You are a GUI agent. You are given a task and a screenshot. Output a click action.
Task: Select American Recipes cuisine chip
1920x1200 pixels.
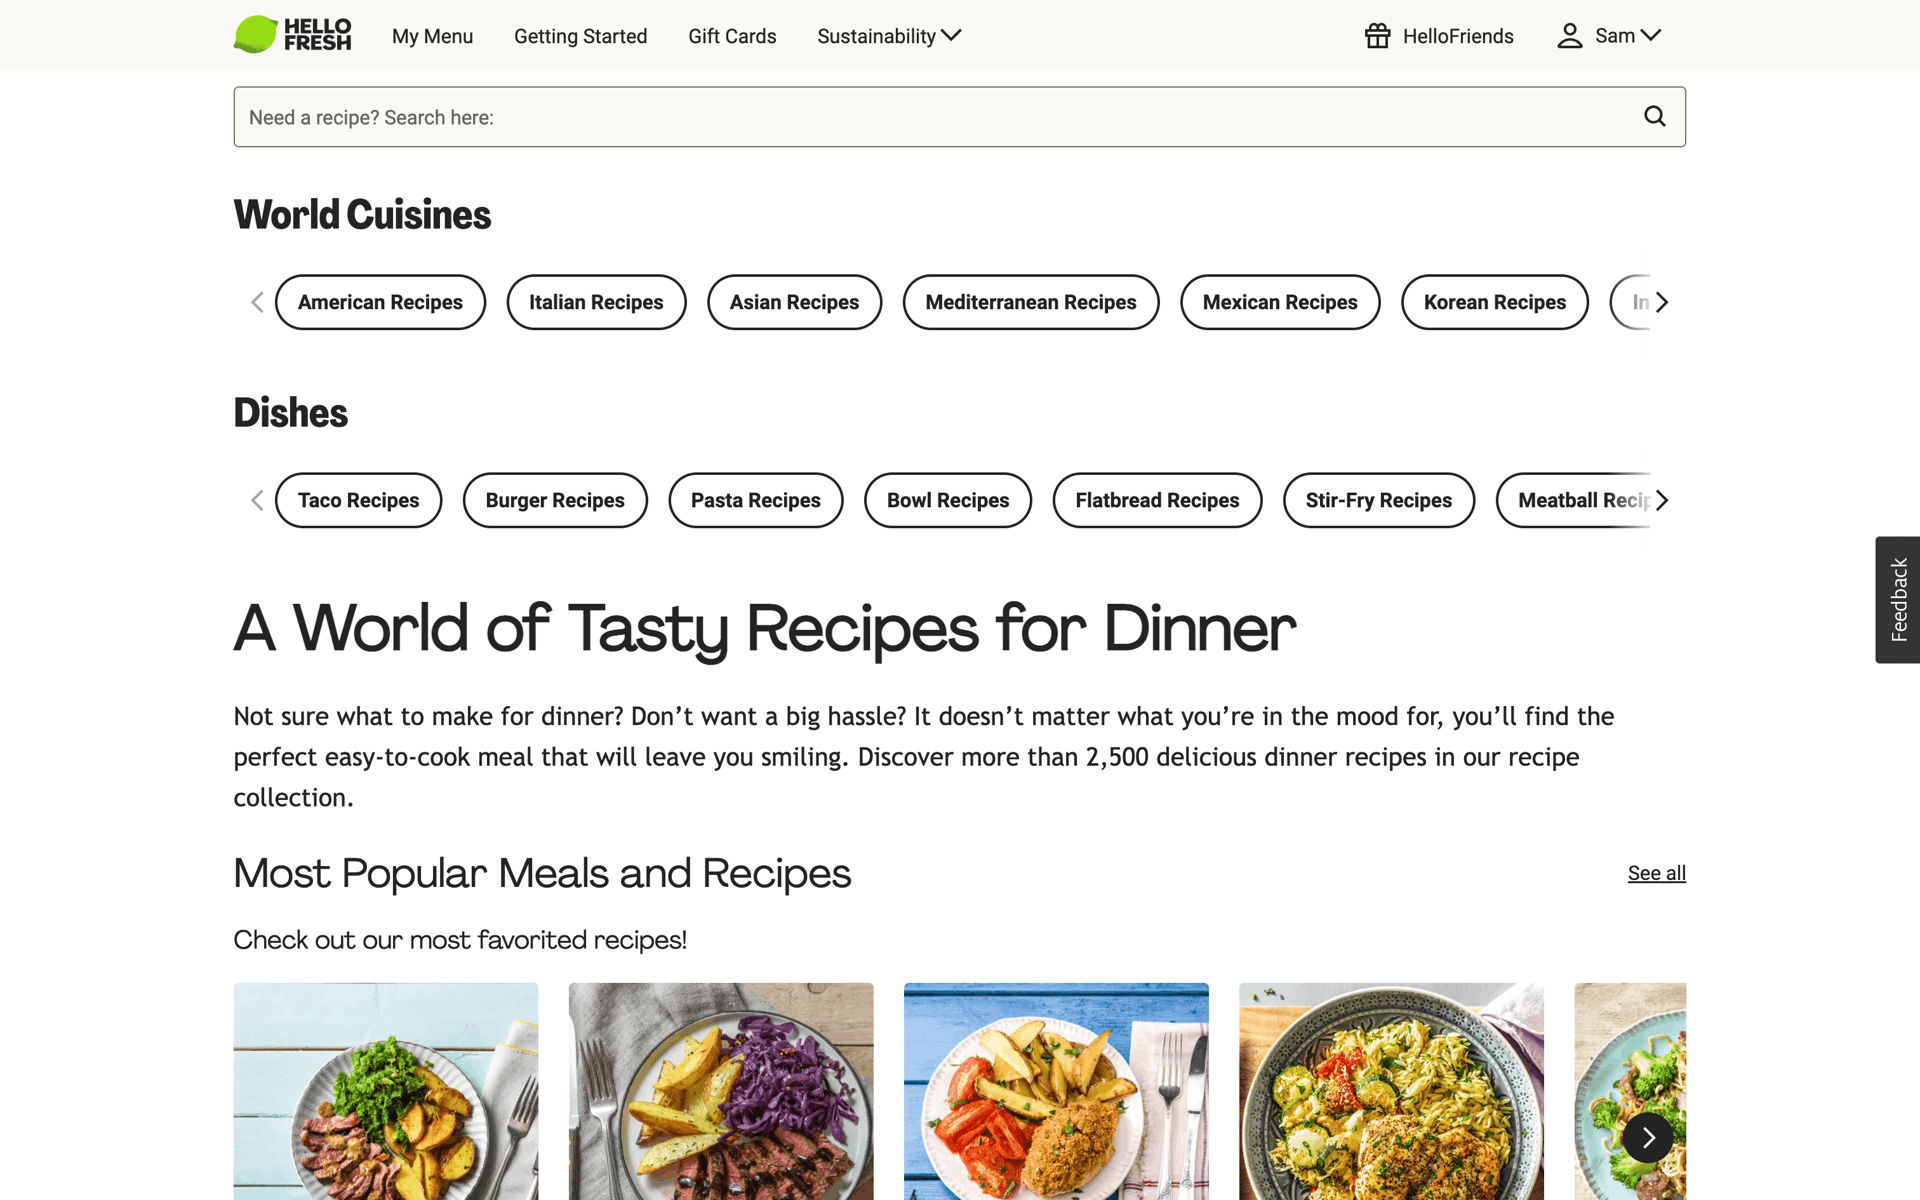point(380,302)
